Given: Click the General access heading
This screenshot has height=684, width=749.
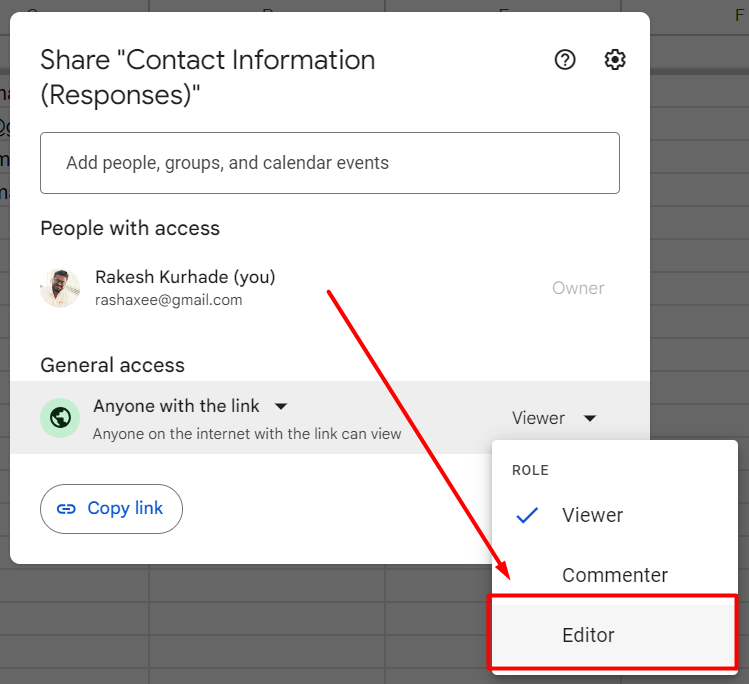Looking at the screenshot, I should [112, 365].
